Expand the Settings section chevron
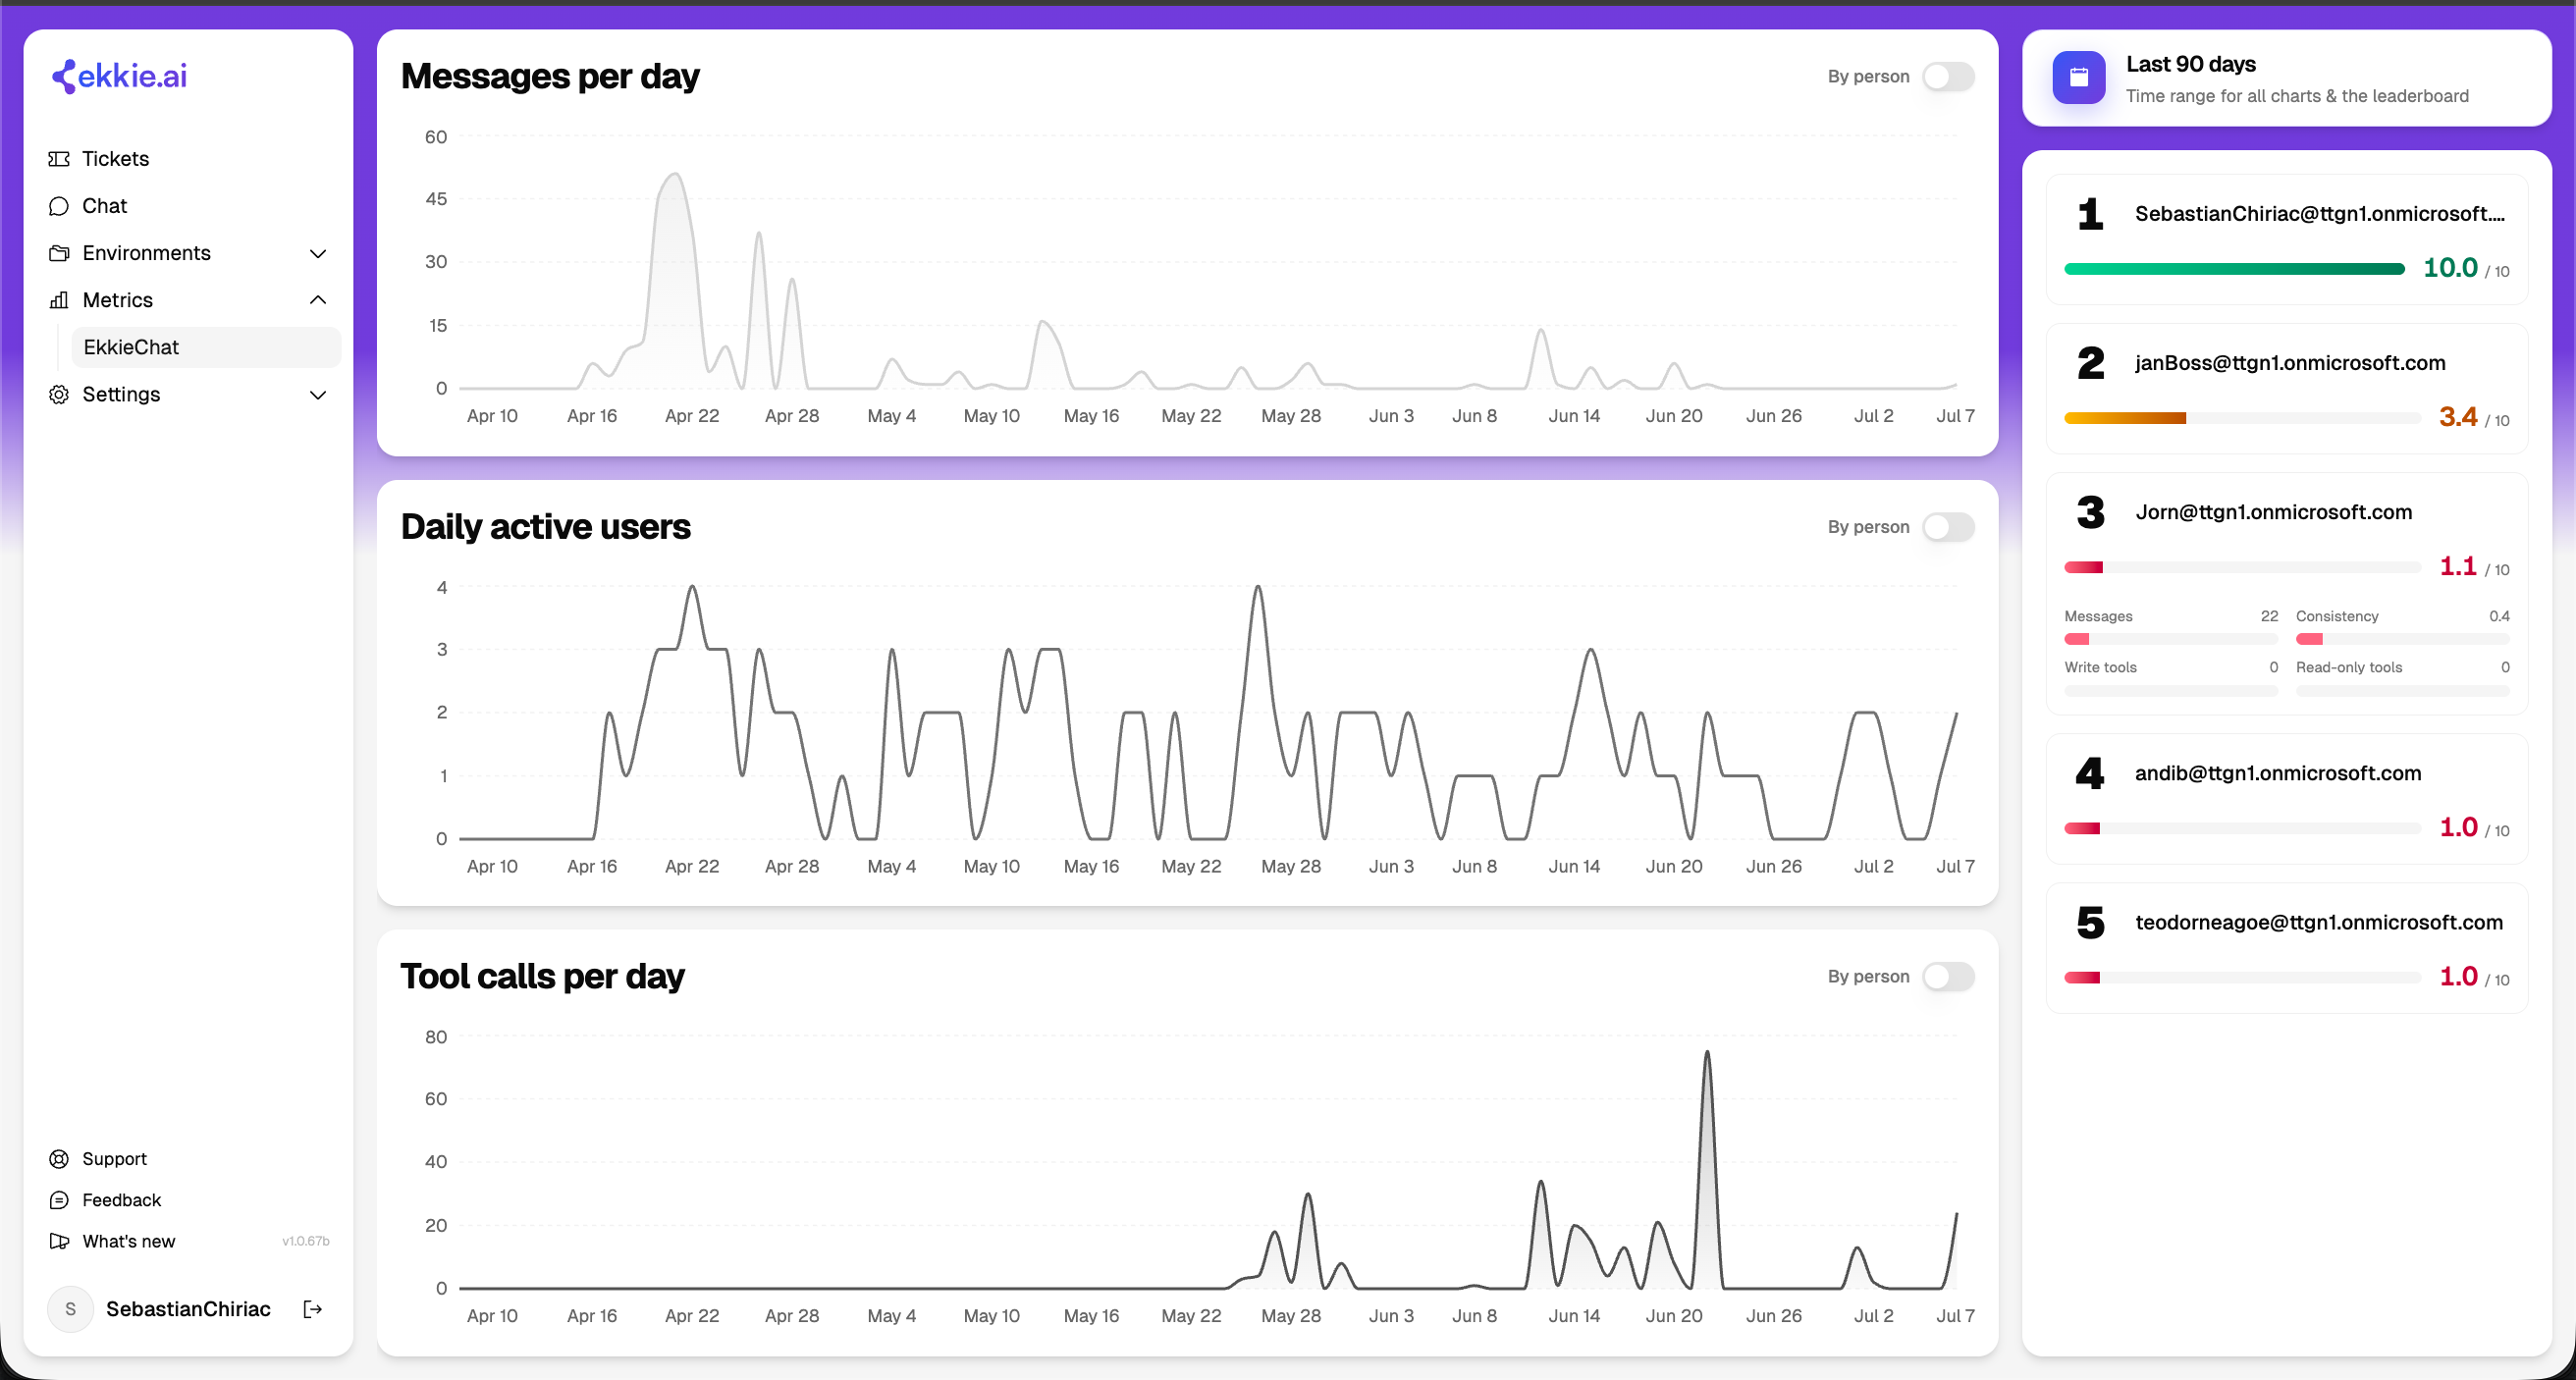2576x1380 pixels. (318, 395)
